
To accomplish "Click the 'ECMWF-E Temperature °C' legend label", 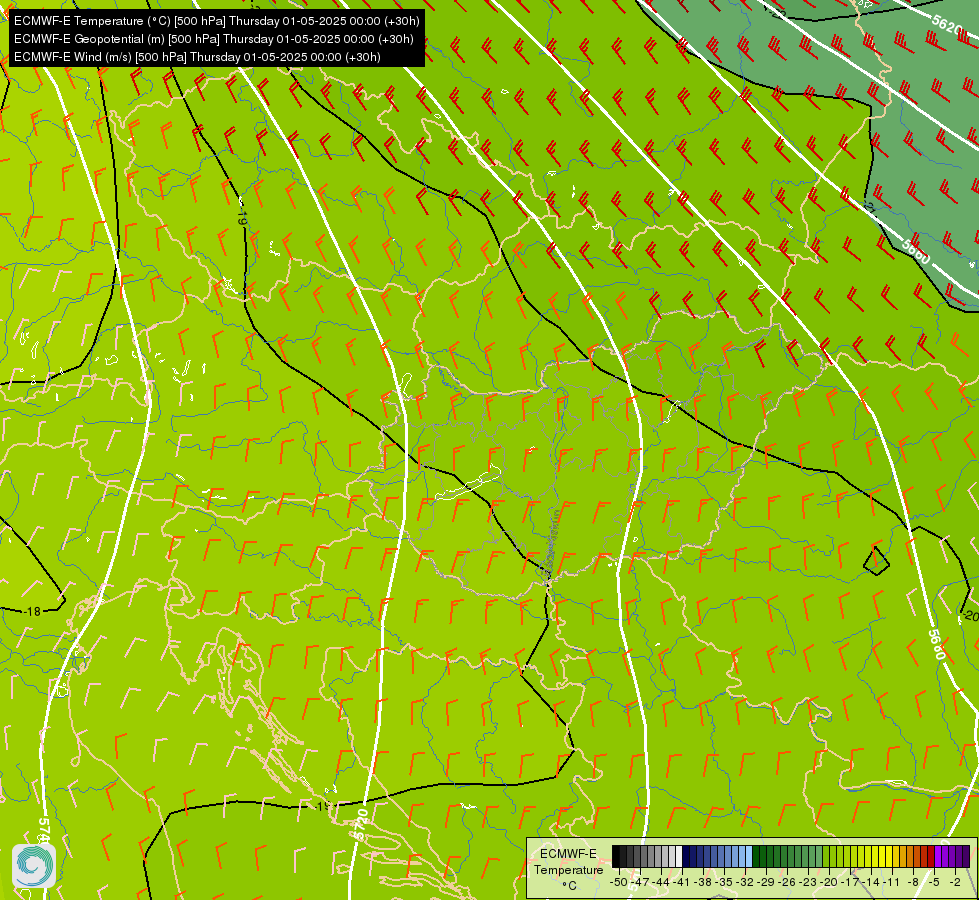I will [569, 870].
